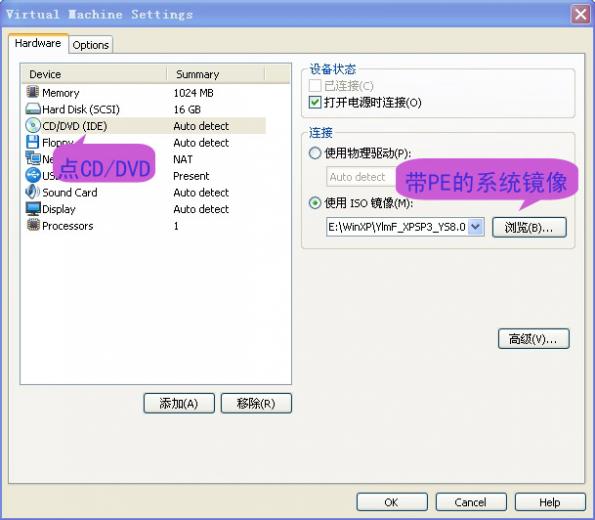Click the 浏览(B)... browse button
Screen dimensions: 595x520
(529, 227)
